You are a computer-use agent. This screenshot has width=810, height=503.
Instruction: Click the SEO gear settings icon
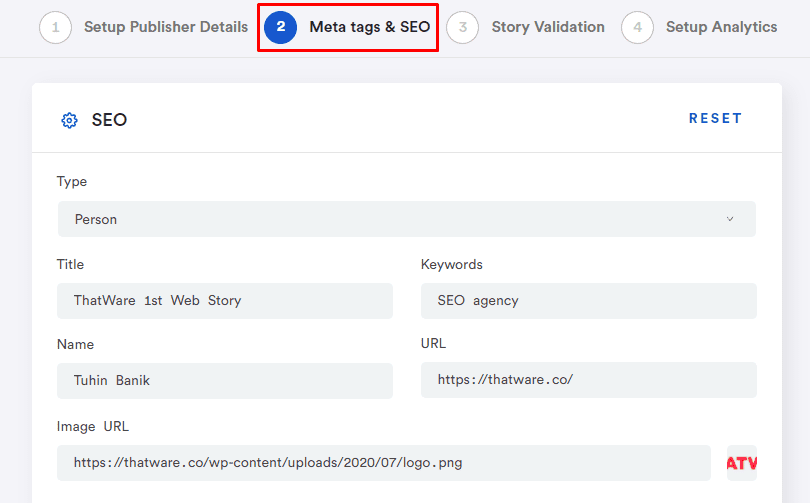pyautogui.click(x=69, y=120)
